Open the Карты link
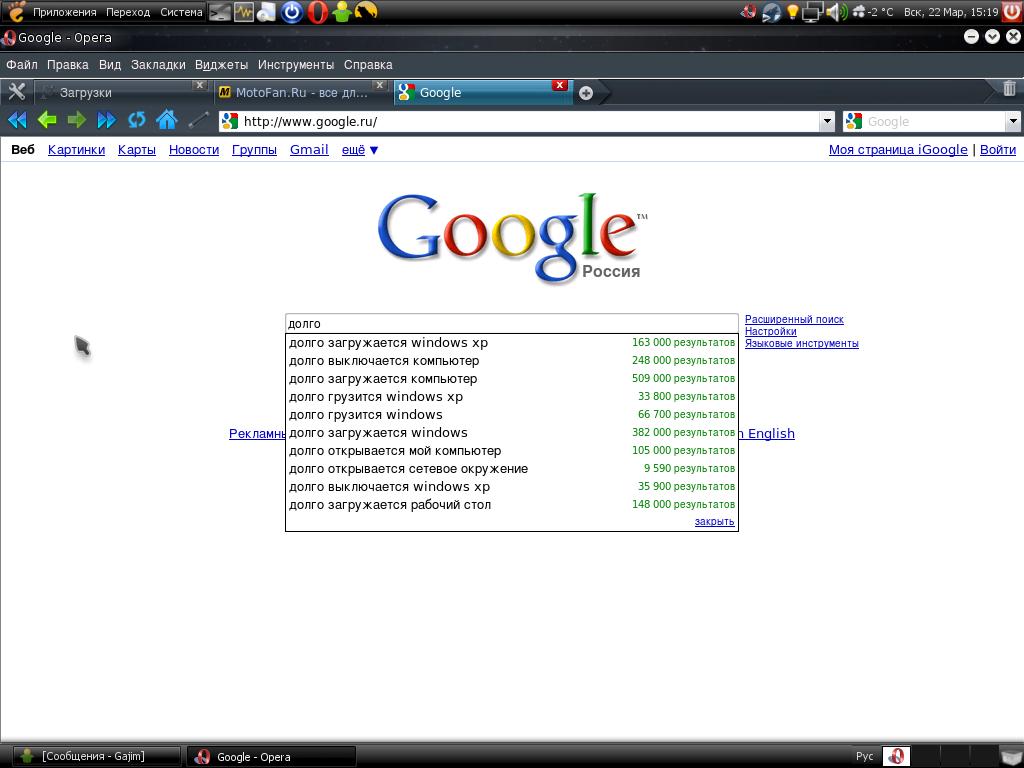The width and height of the screenshot is (1024, 768). click(136, 150)
